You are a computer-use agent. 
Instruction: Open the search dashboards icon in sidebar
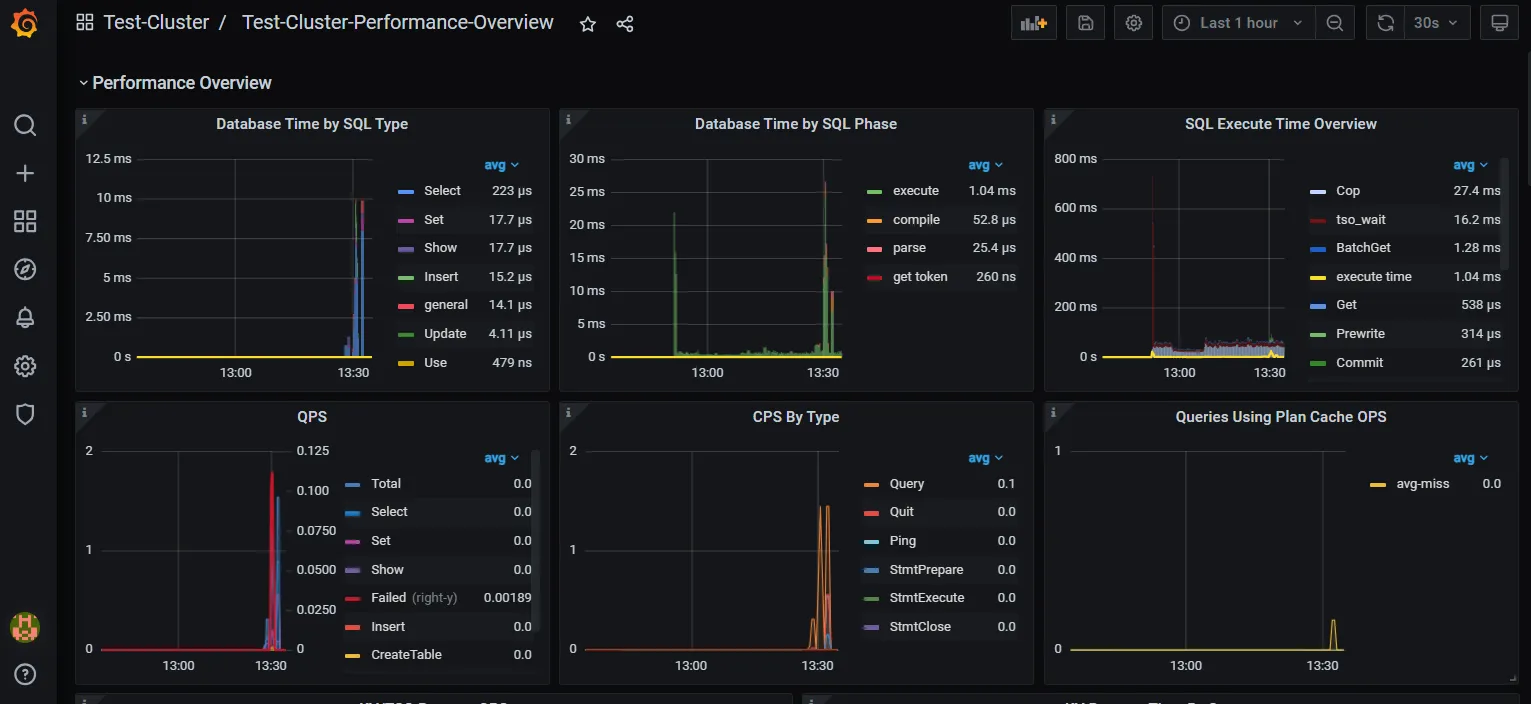[x=25, y=125]
